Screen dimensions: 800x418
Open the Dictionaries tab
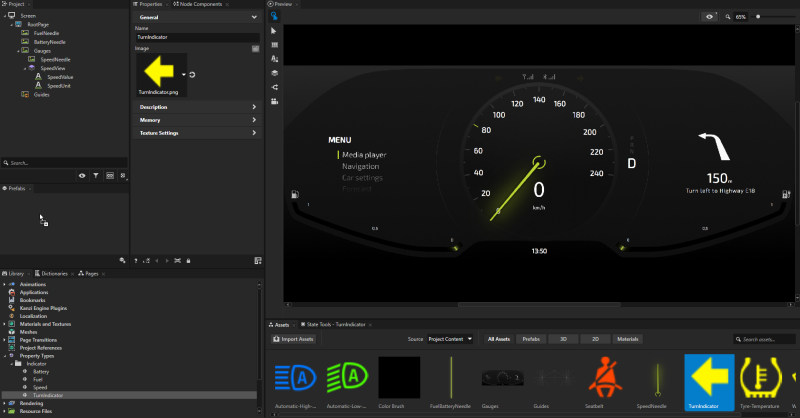tap(55, 273)
